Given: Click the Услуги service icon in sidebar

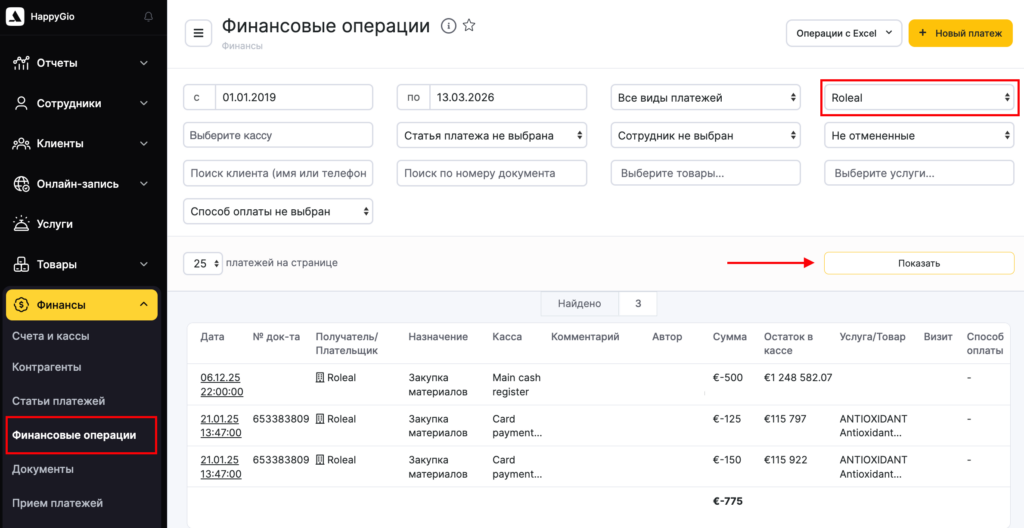Looking at the screenshot, I should pos(21,224).
